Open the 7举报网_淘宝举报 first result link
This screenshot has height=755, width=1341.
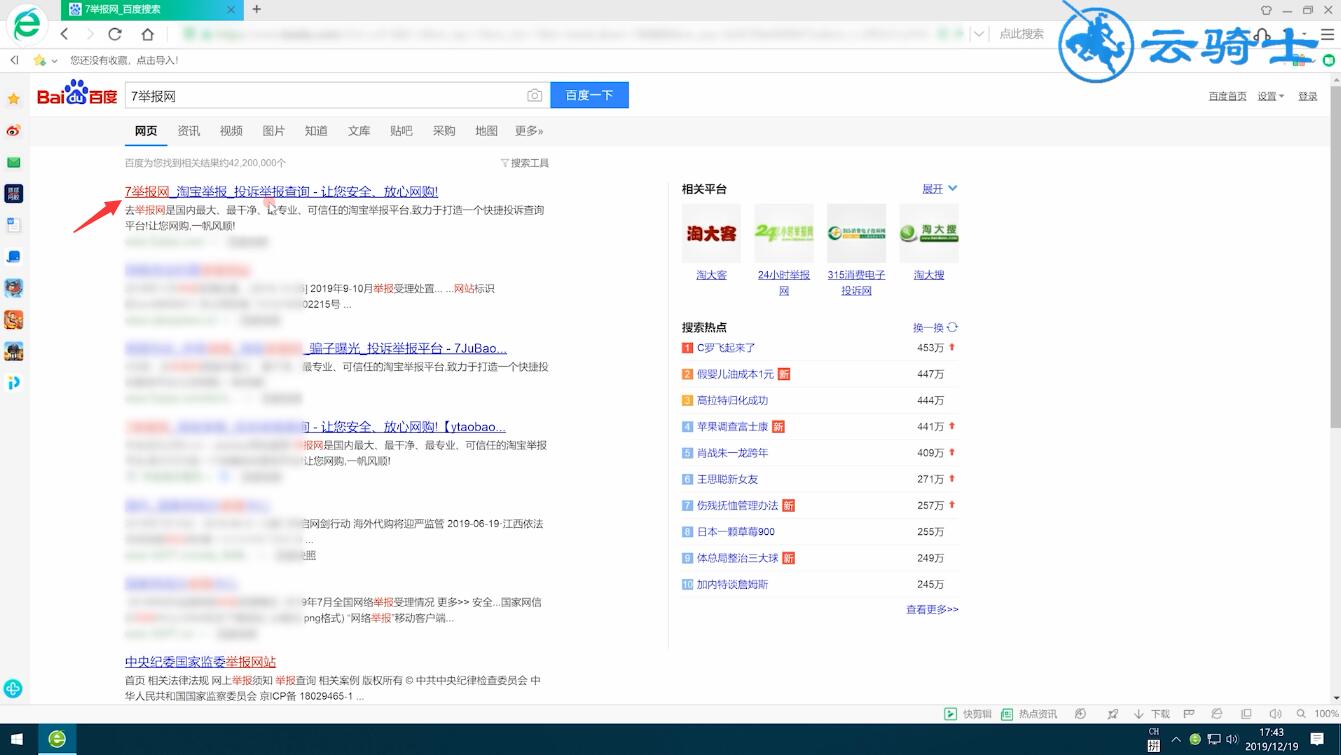tap(281, 191)
